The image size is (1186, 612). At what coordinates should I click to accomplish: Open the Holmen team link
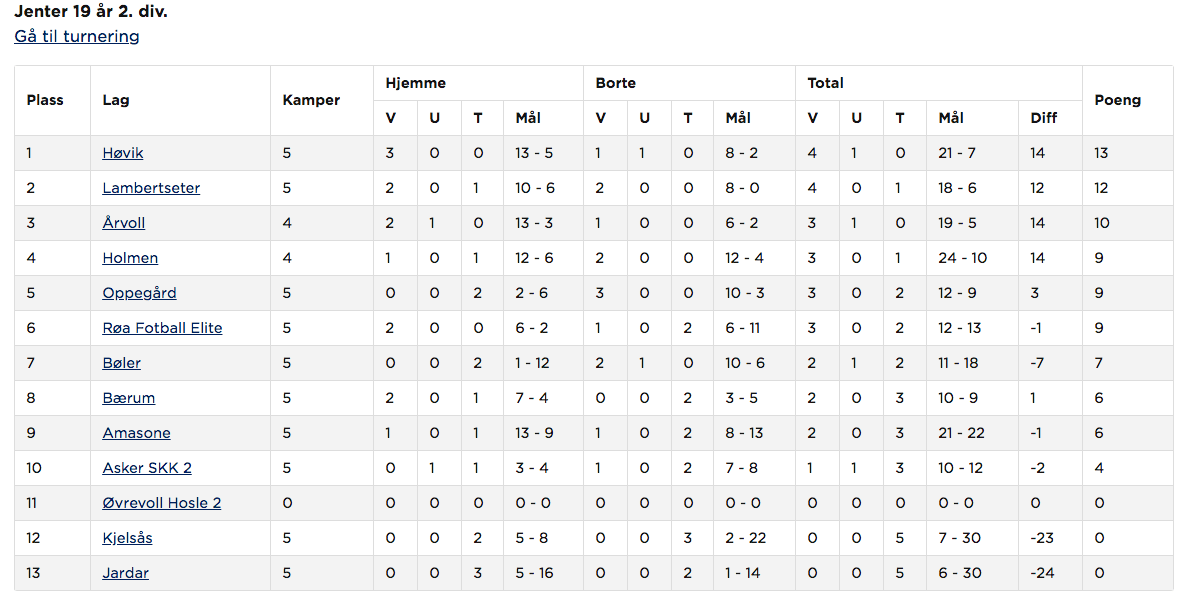(130, 258)
